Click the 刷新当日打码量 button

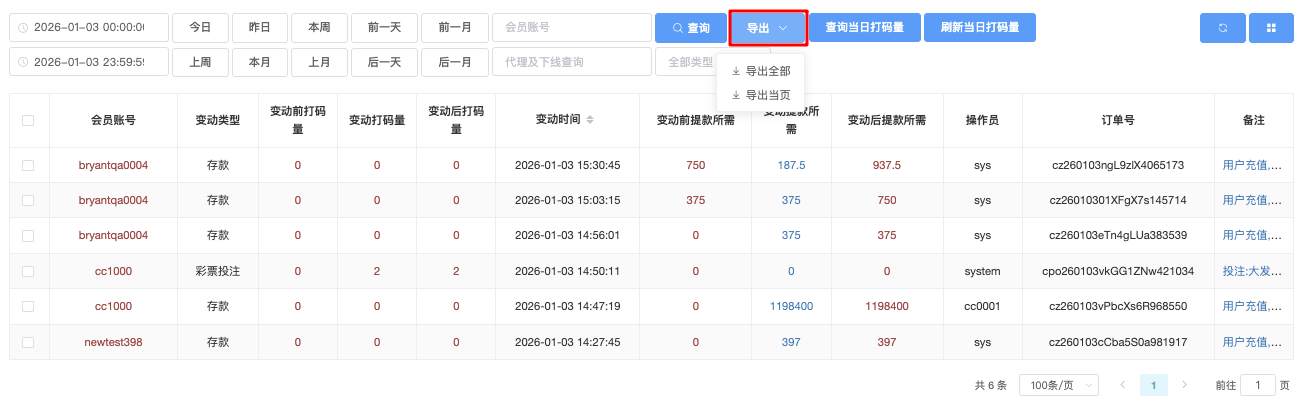point(979,28)
